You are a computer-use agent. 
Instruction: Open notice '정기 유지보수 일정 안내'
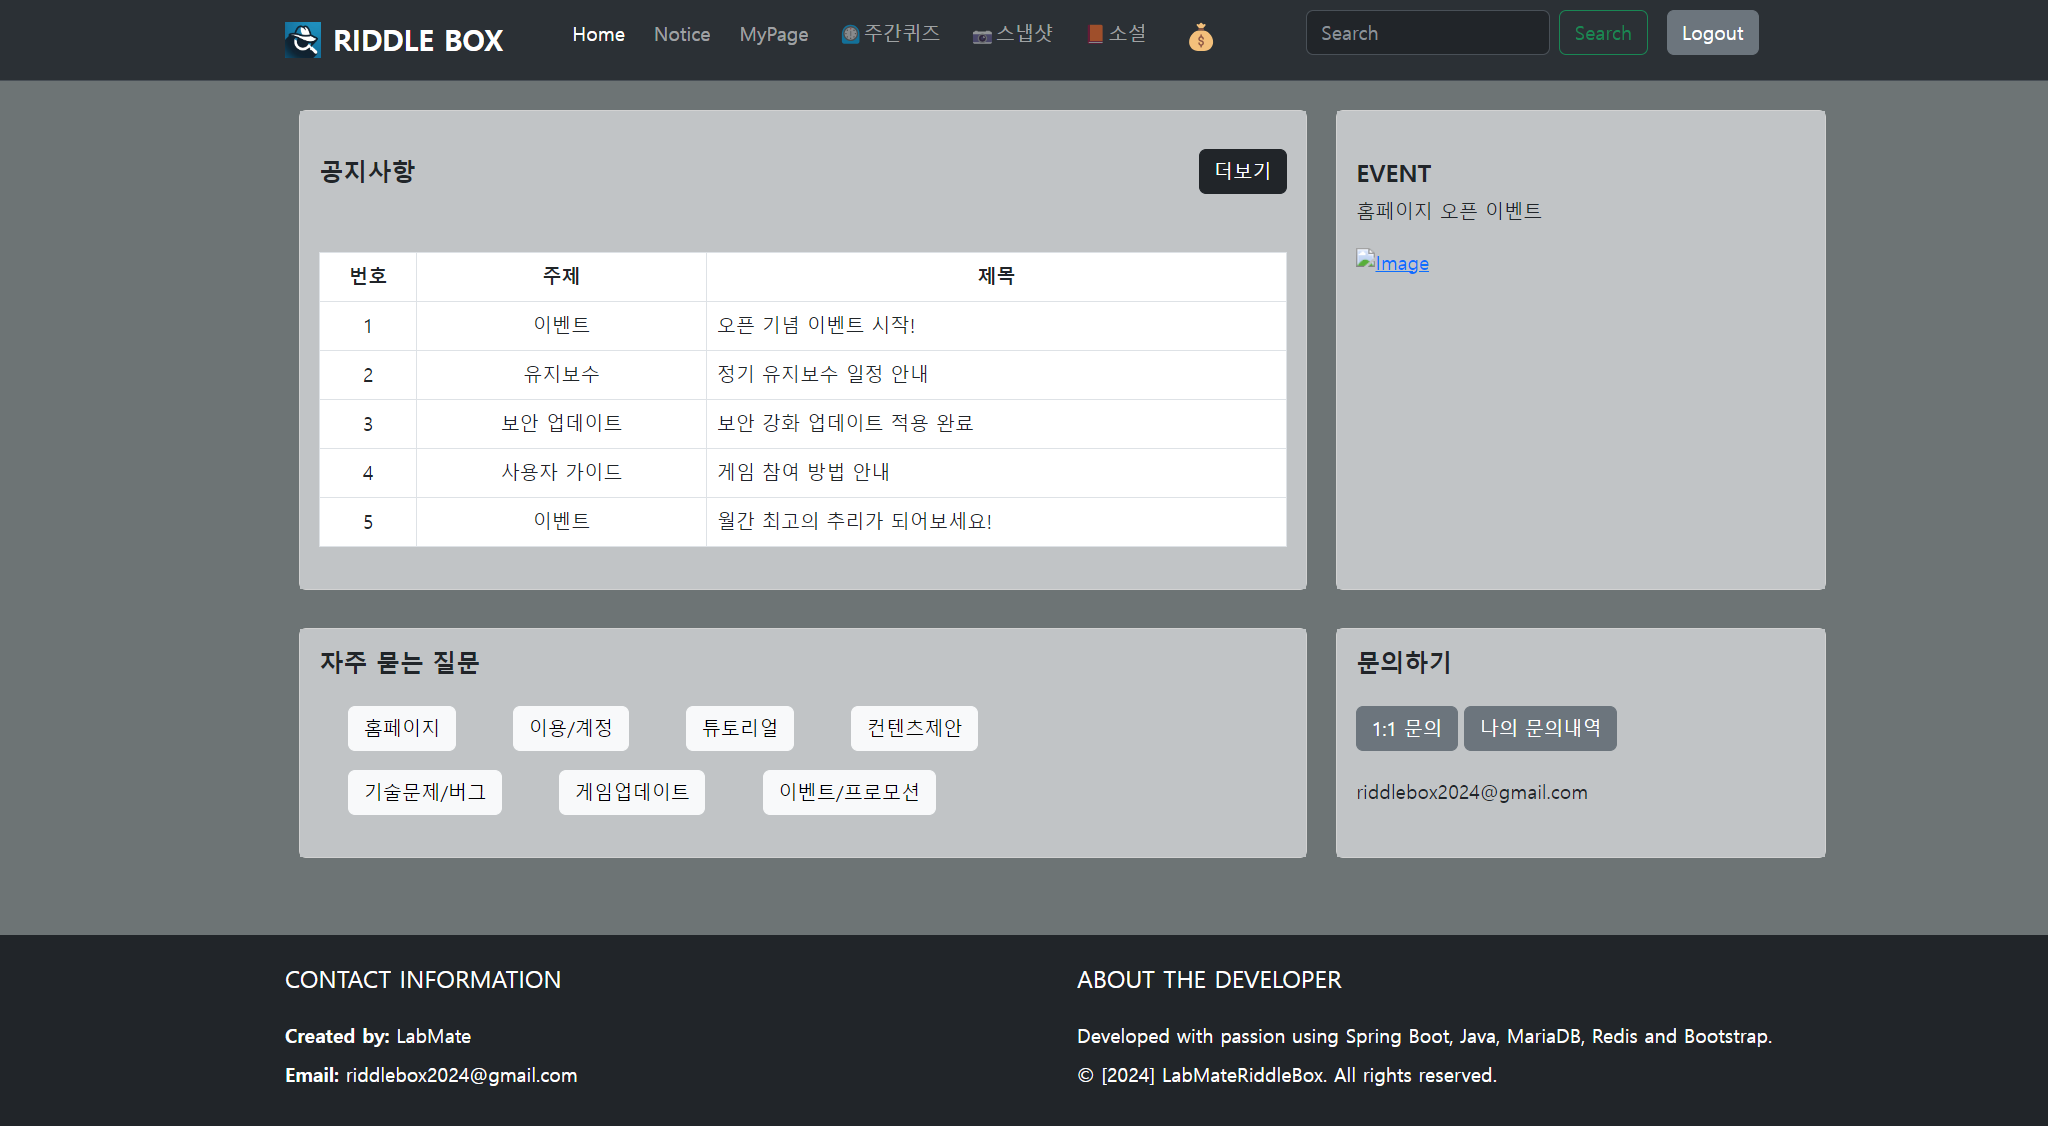pyautogui.click(x=822, y=374)
